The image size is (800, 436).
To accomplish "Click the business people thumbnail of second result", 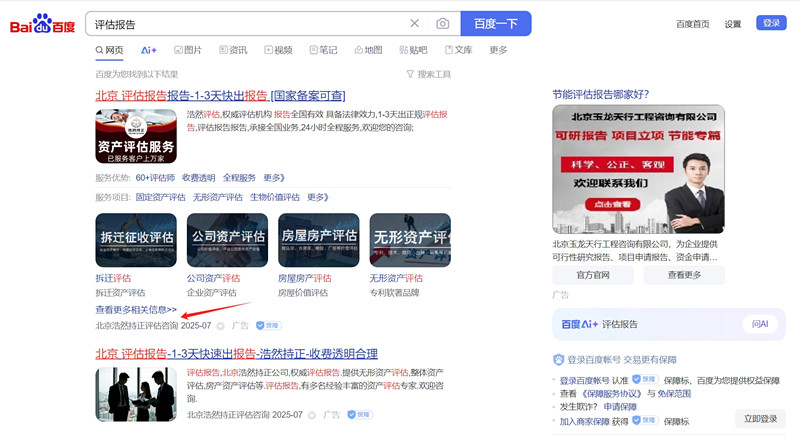I will click(136, 394).
